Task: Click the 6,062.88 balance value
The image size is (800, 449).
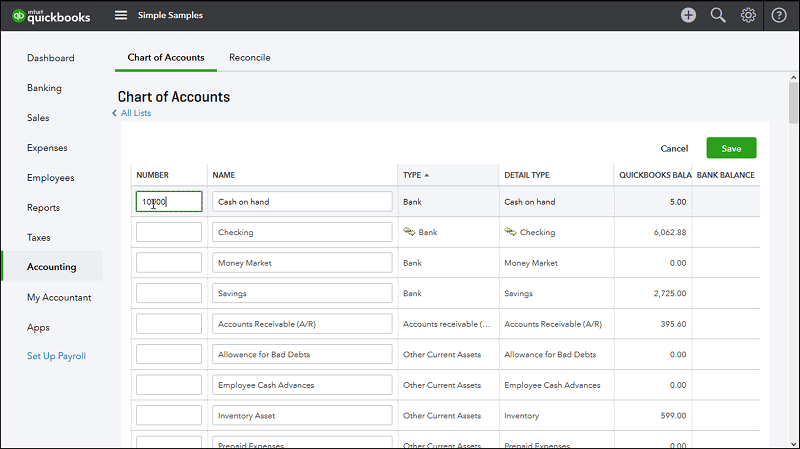Action: point(670,232)
